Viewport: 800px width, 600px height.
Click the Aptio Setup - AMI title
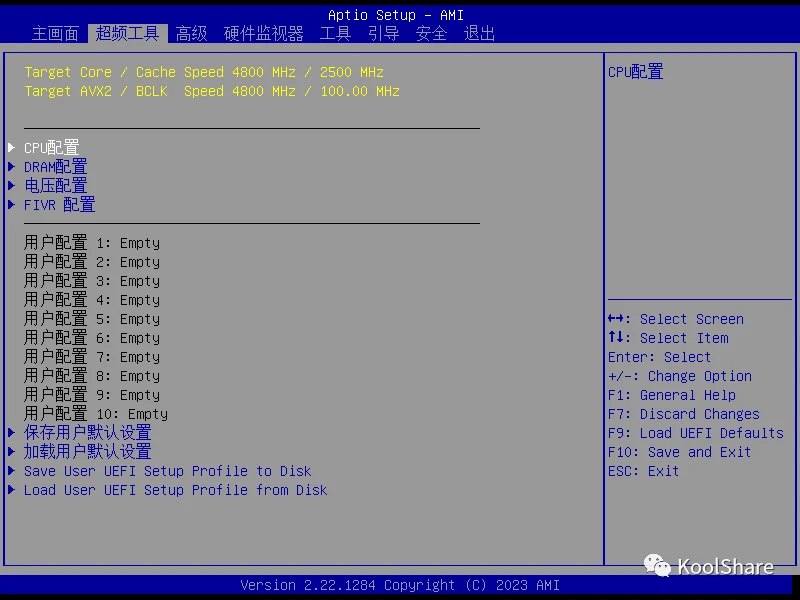pos(396,15)
